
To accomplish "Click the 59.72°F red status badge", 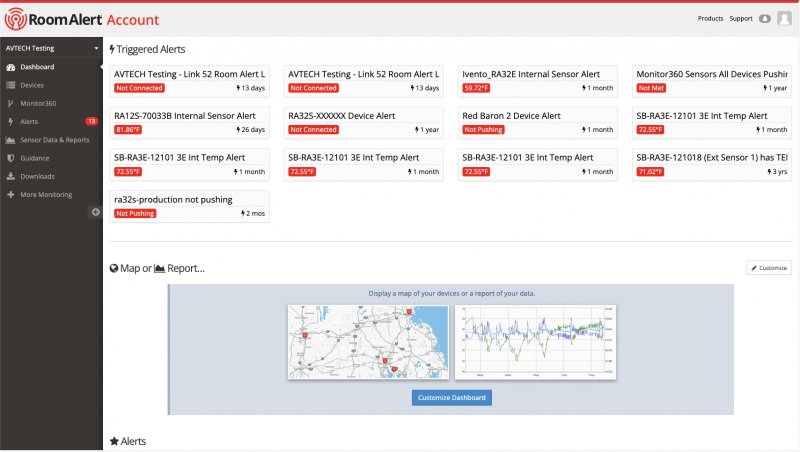I will pos(476,88).
